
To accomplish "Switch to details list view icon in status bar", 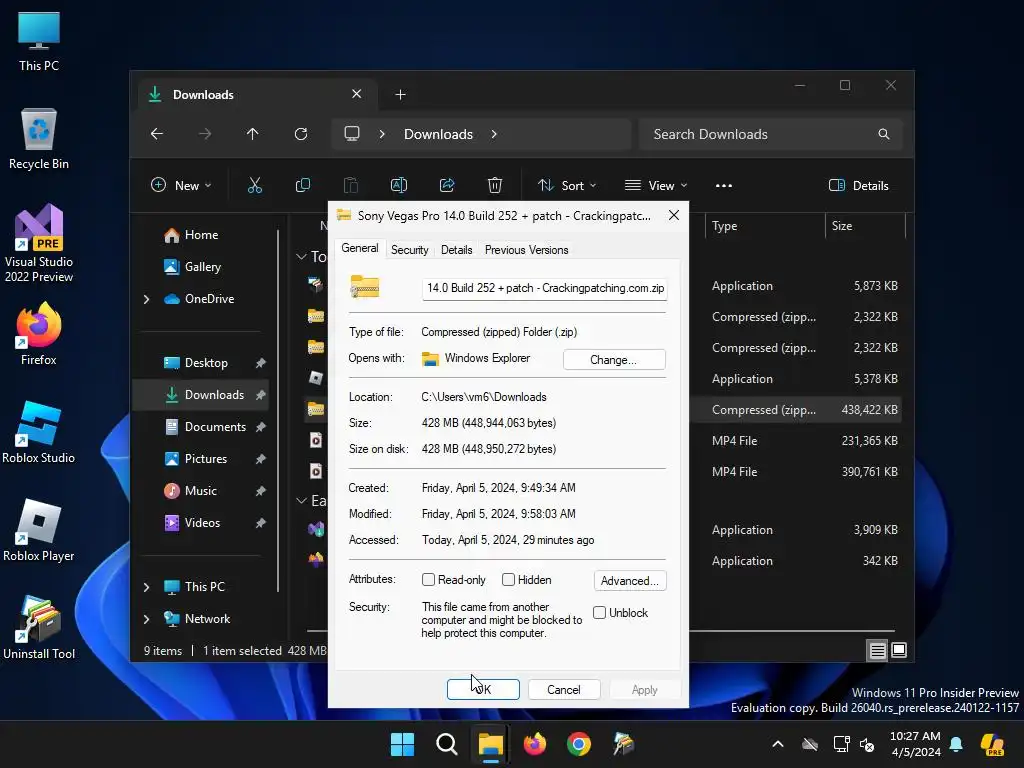I will tap(877, 650).
